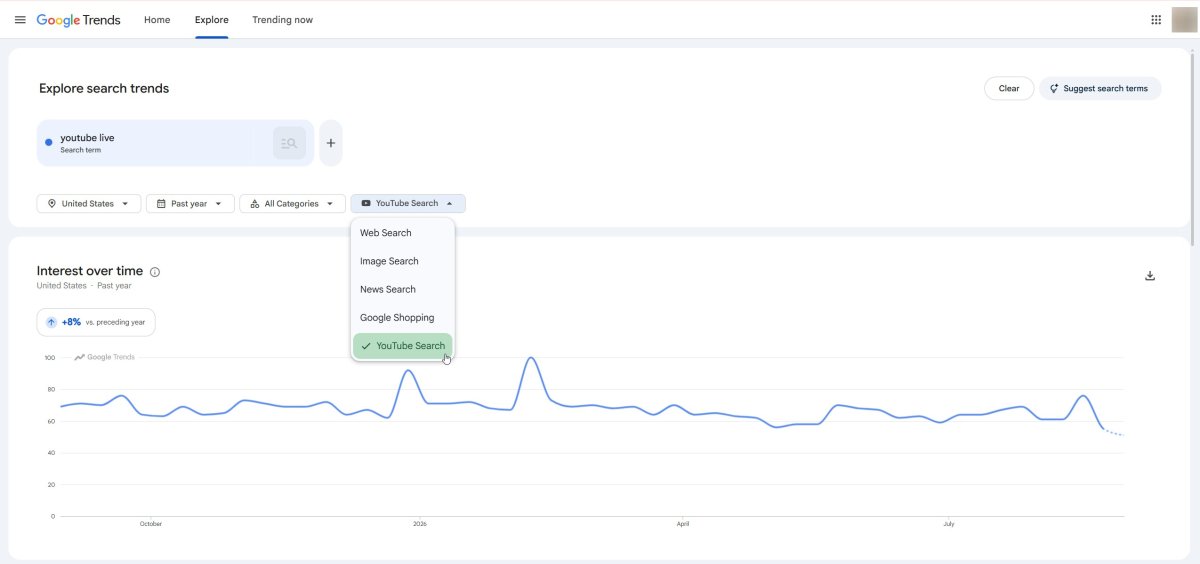Open the Trending now tab
1200x564 pixels.
pyautogui.click(x=283, y=20)
